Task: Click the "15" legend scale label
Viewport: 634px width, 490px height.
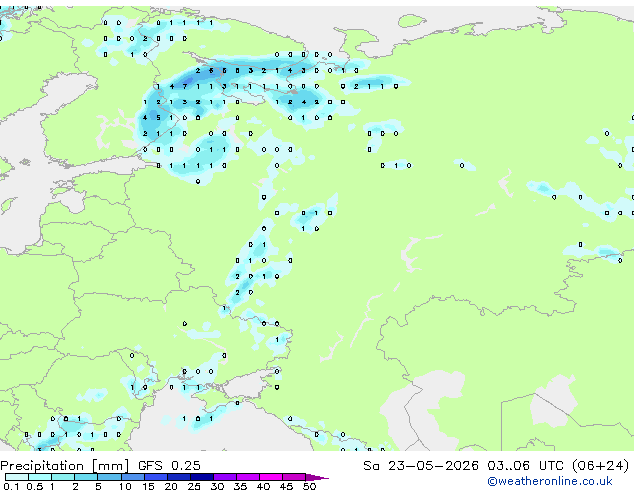Action: coord(148,486)
